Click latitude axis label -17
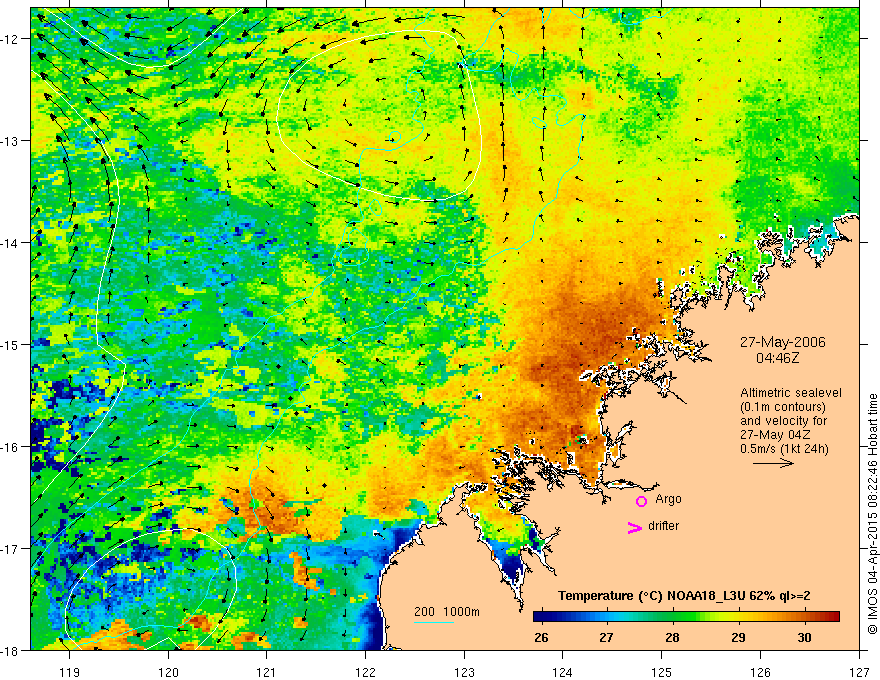Image resolution: width=880 pixels, height=680 pixels. [11, 548]
